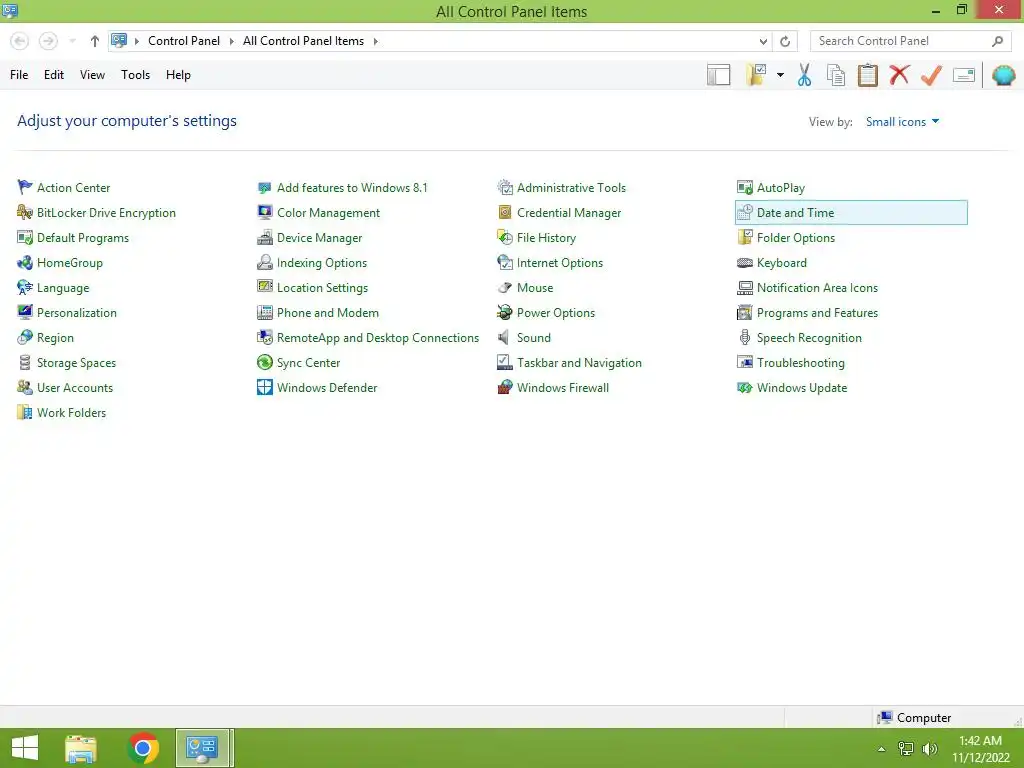Viewport: 1024px width, 768px height.
Task: Click the volume speaker tray icon
Action: 929,749
